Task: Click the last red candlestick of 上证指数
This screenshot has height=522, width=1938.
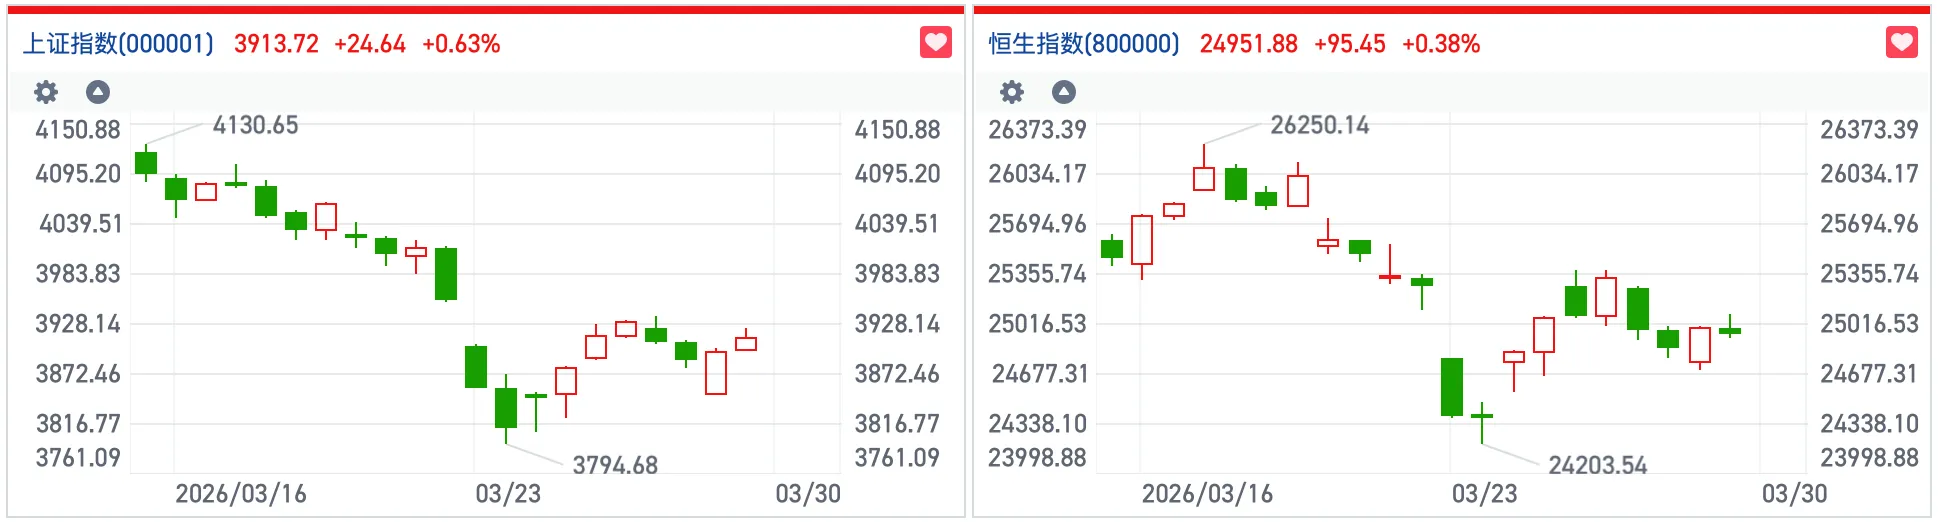Action: (x=746, y=343)
